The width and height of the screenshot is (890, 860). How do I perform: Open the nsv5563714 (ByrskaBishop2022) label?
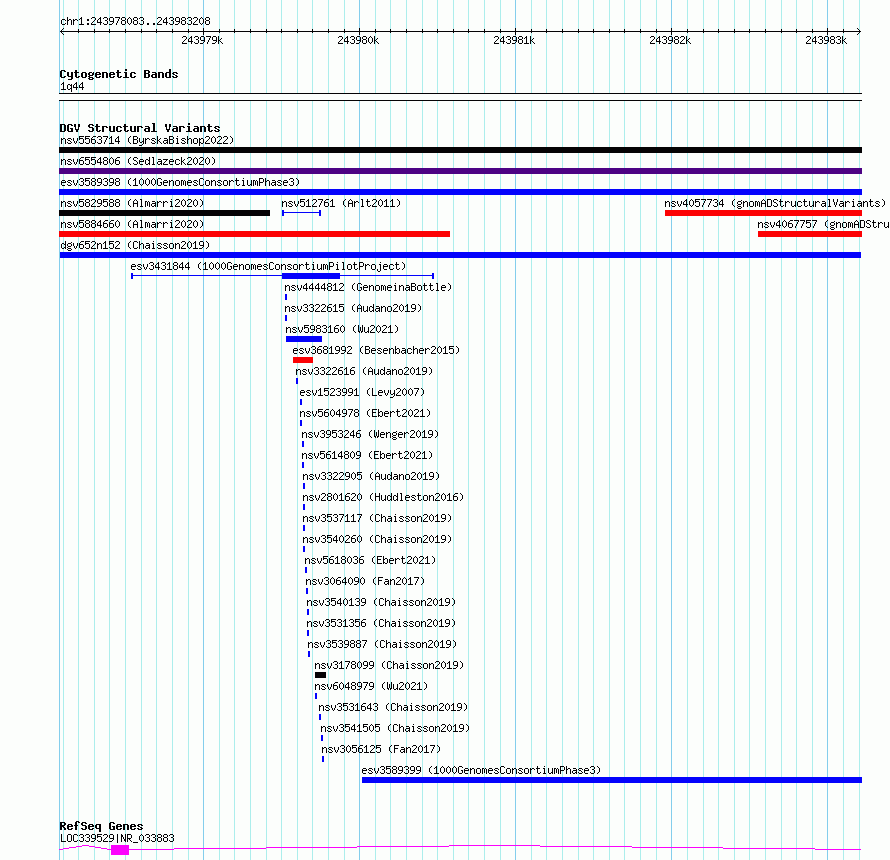pyautogui.click(x=147, y=140)
